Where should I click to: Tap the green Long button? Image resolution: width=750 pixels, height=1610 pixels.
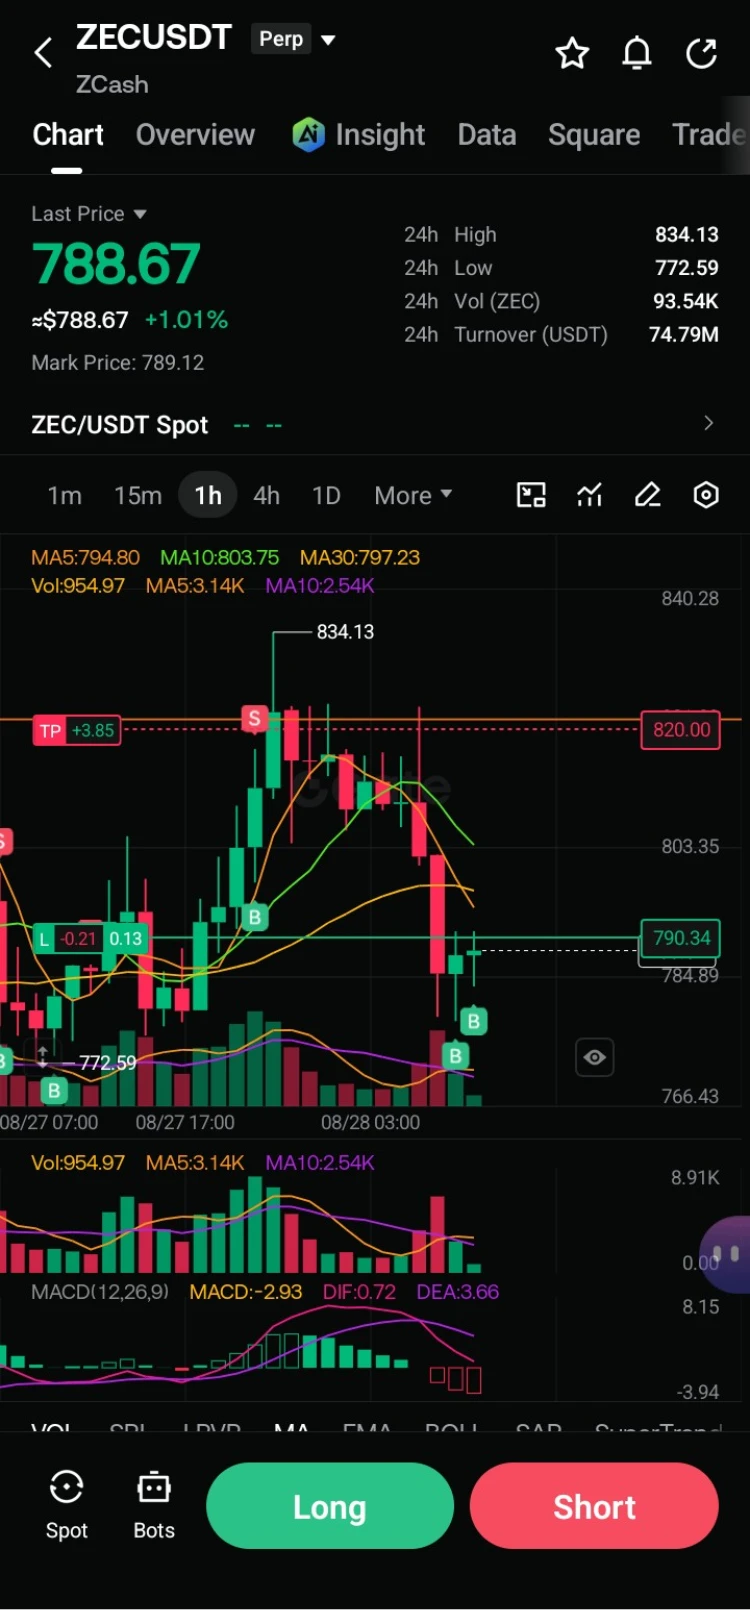[330, 1506]
